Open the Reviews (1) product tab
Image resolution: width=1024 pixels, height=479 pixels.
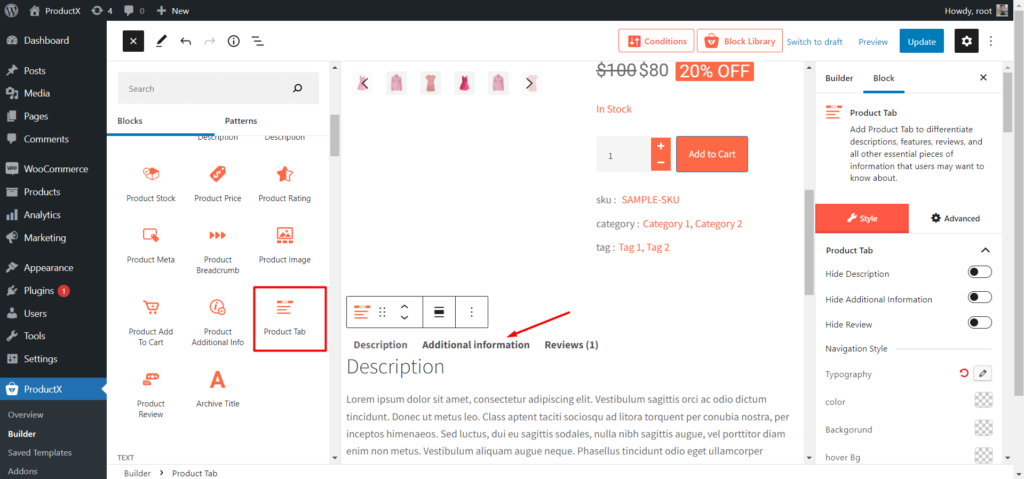pyautogui.click(x=571, y=345)
